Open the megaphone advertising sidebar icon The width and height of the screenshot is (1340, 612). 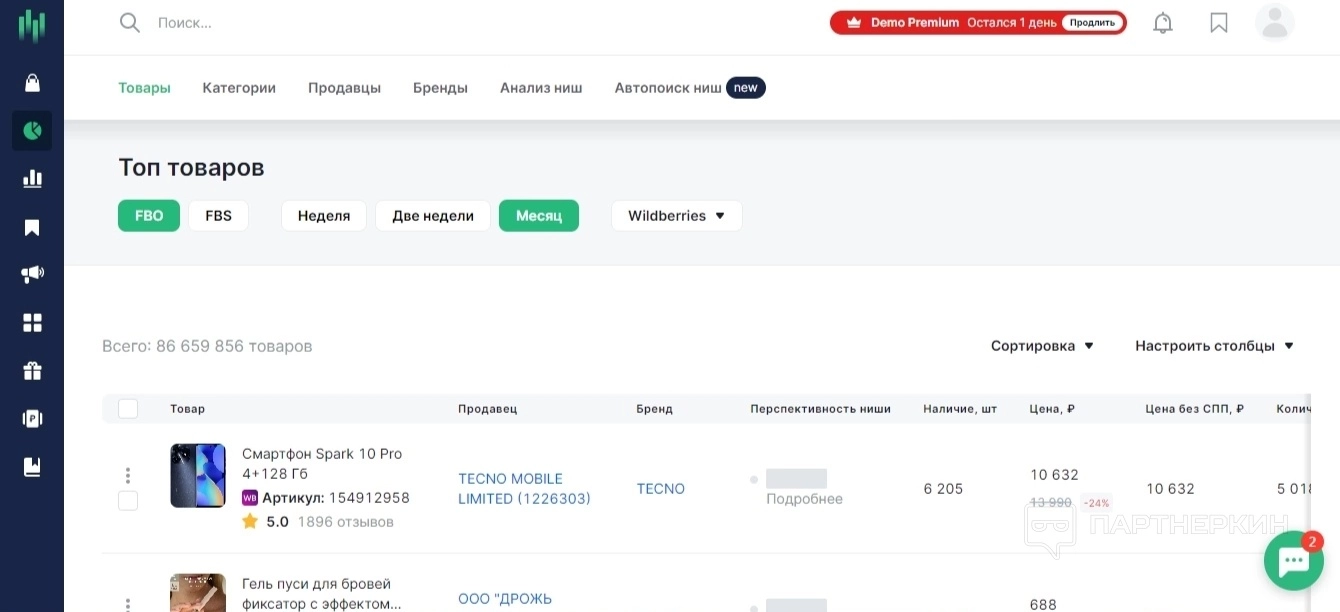point(32,274)
